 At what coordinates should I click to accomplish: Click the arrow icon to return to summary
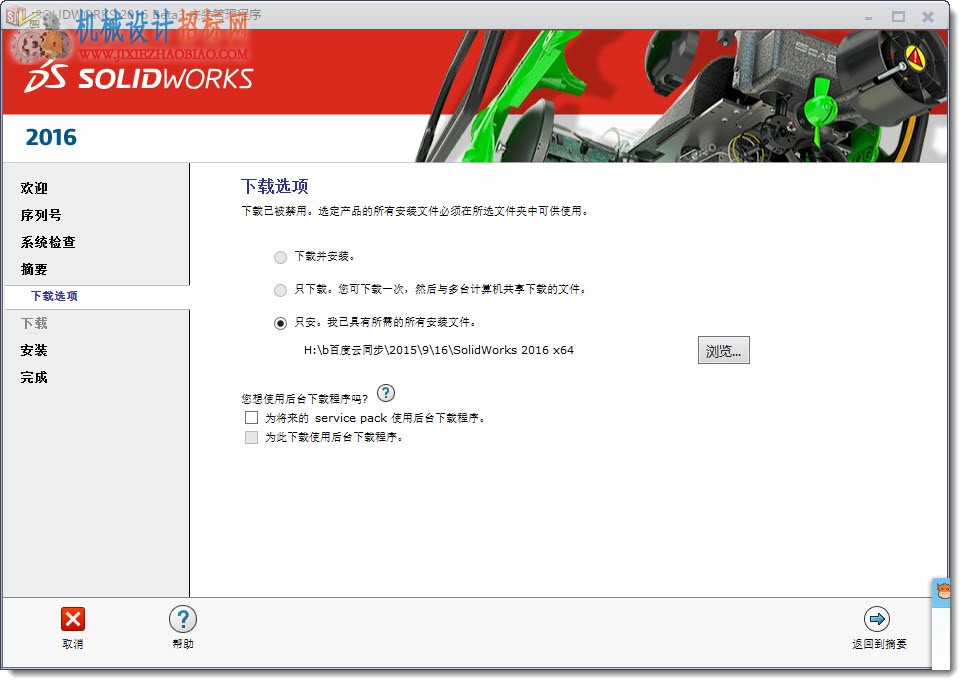click(877, 619)
